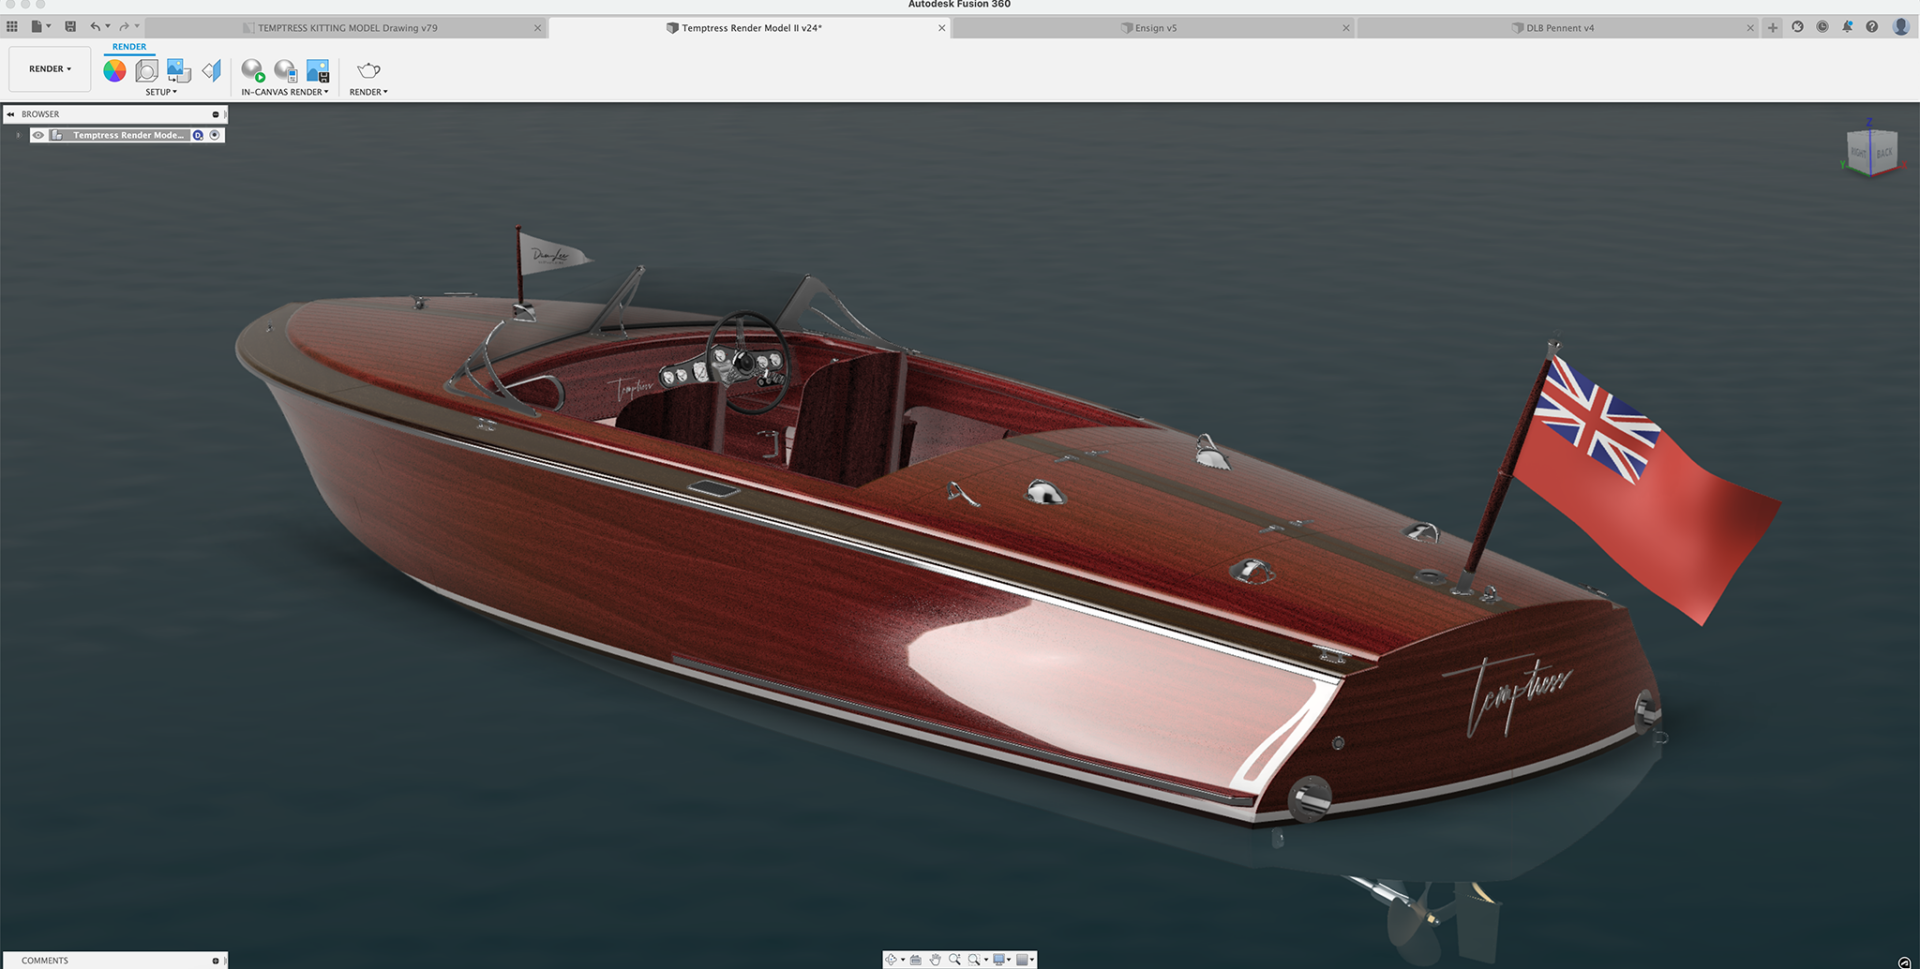Open the SETUP dropdown
The height and width of the screenshot is (969, 1920).
tap(161, 91)
